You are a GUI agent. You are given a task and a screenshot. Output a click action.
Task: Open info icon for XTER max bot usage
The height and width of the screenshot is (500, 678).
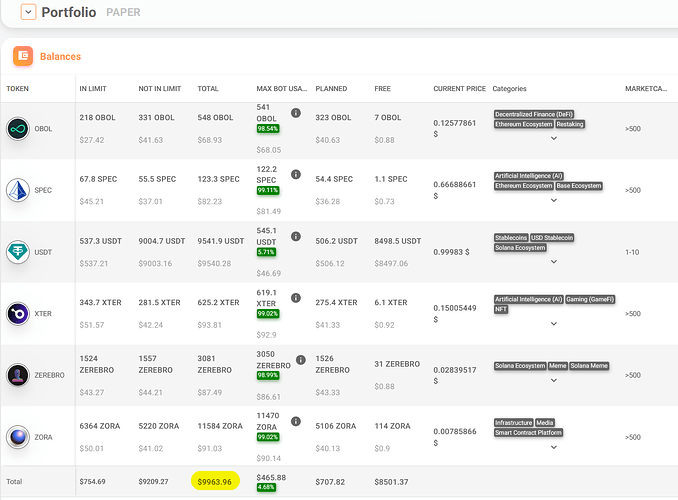(x=296, y=298)
